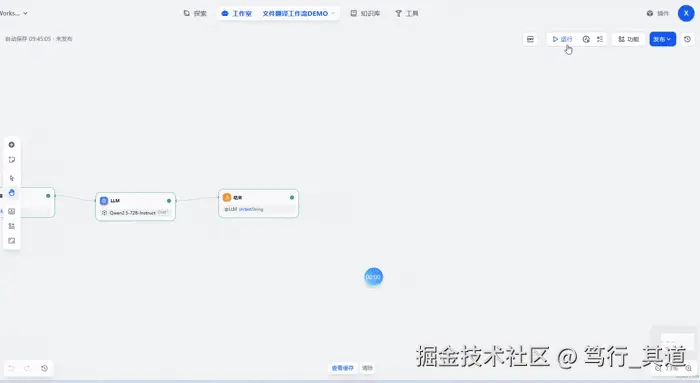Expand the 文件翻译工作流DEMO app dropdown
This screenshot has width=700, height=383.
[x=298, y=13]
